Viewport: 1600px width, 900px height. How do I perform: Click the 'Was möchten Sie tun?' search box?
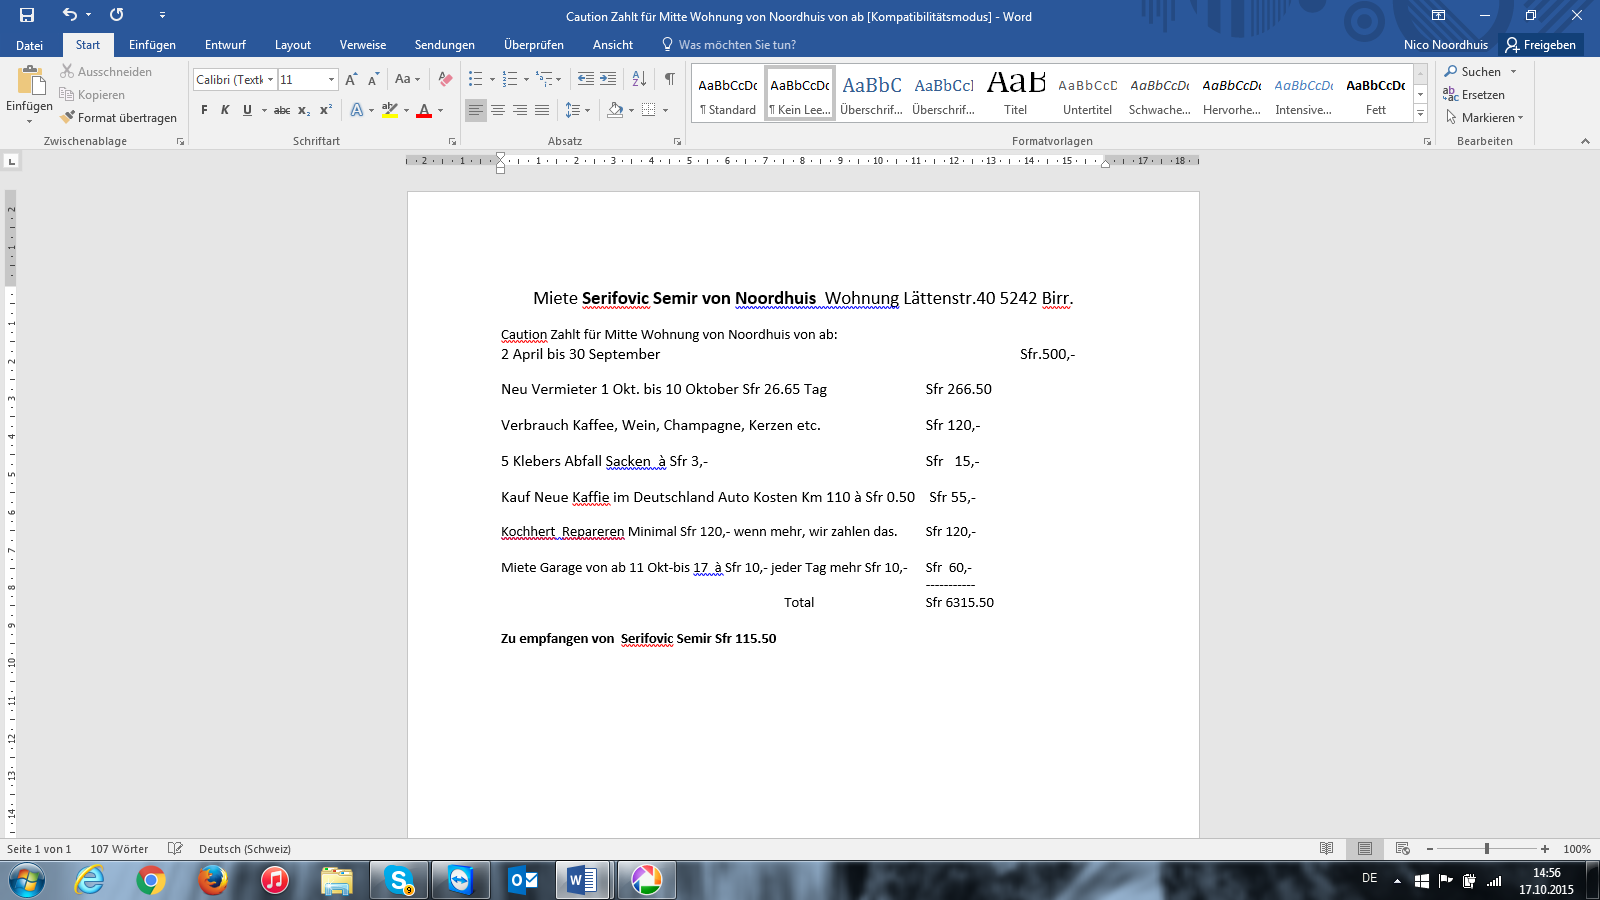pos(737,45)
